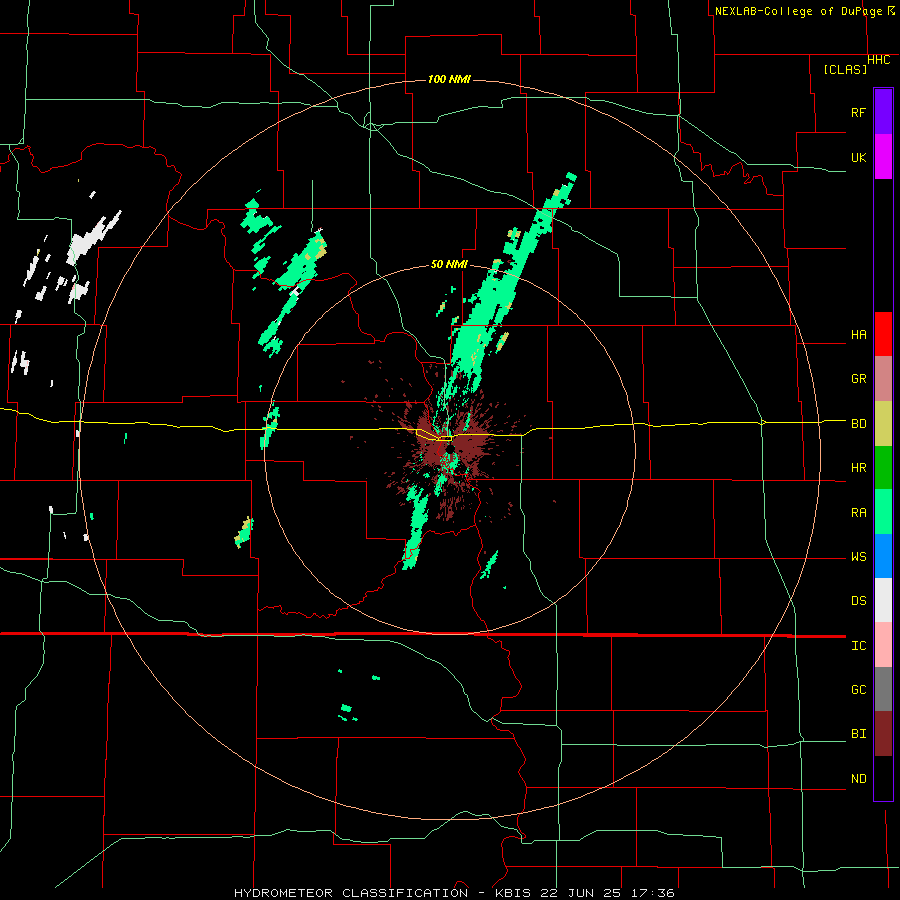Click the IC legend label

(x=858, y=646)
